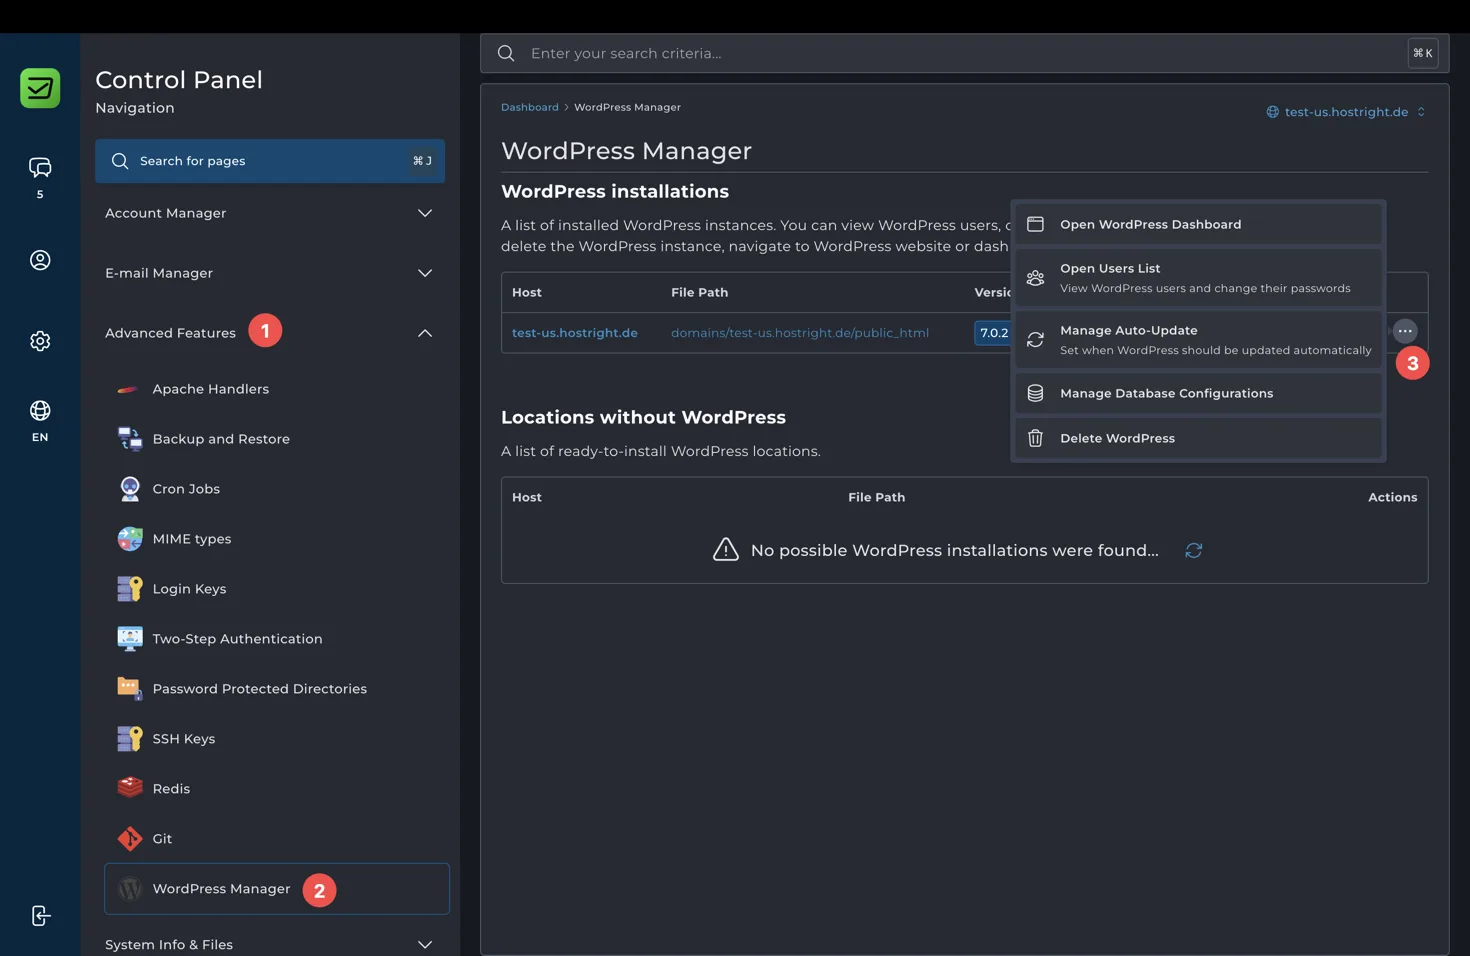The image size is (1470, 956).
Task: Click the trash icon for Delete WordPress
Action: 1035,438
